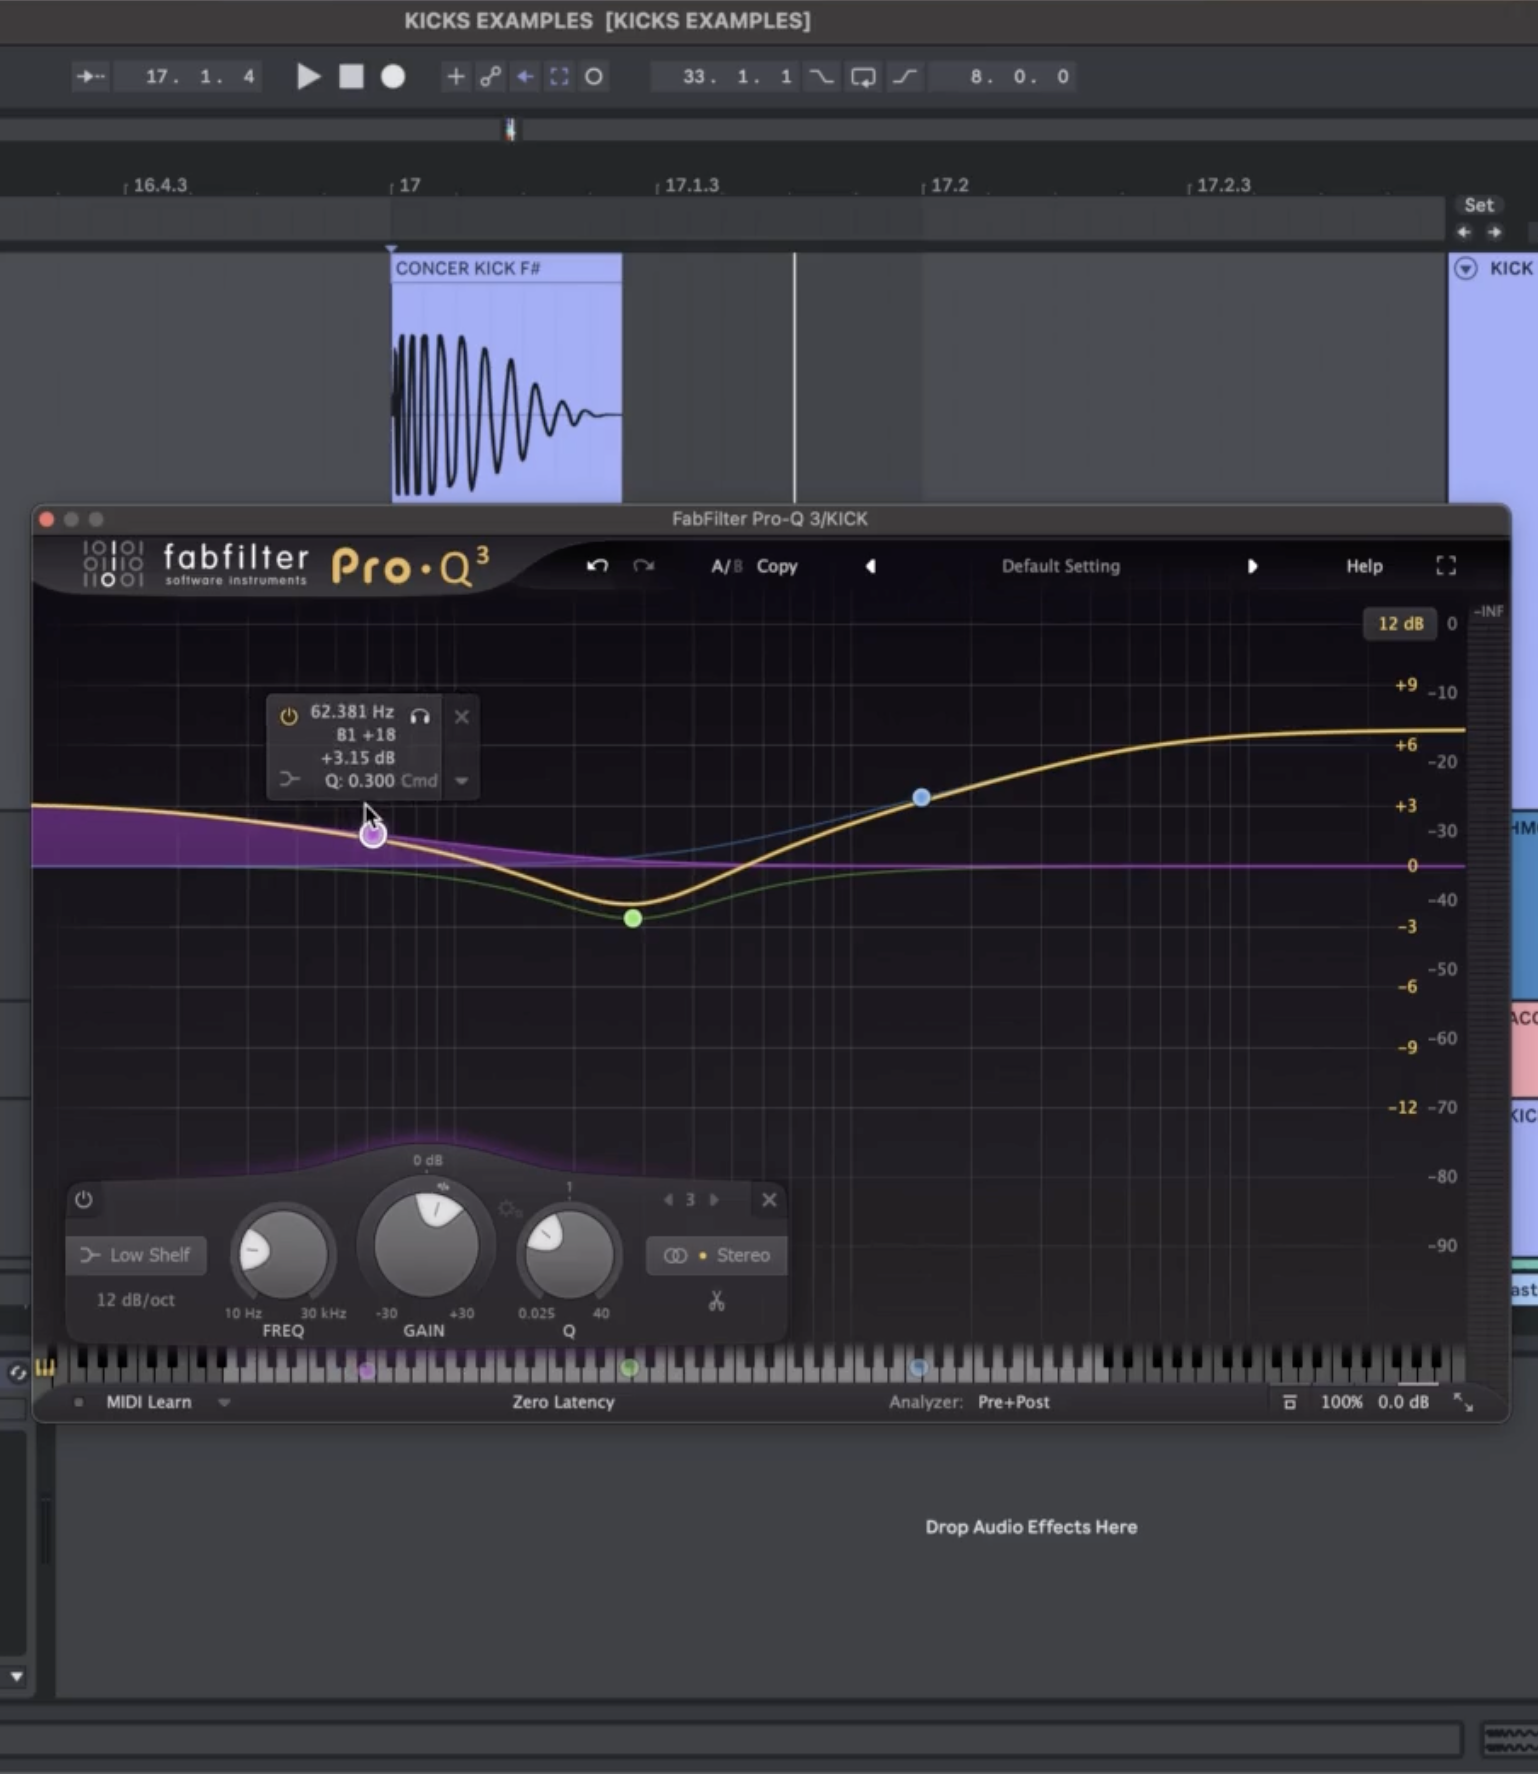Open the Default Setting preset menu
The width and height of the screenshot is (1538, 1774).
[x=1061, y=566]
